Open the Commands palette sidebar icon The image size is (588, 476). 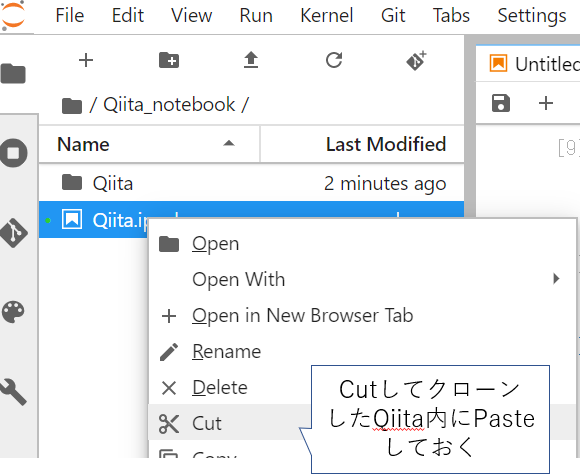[x=14, y=311]
